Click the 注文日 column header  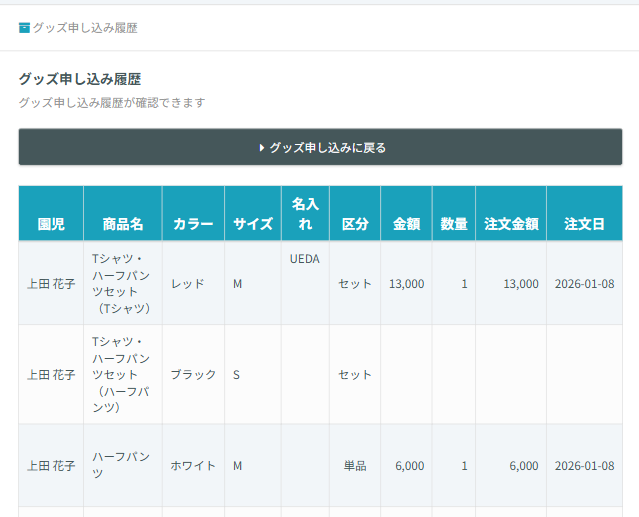pos(584,224)
